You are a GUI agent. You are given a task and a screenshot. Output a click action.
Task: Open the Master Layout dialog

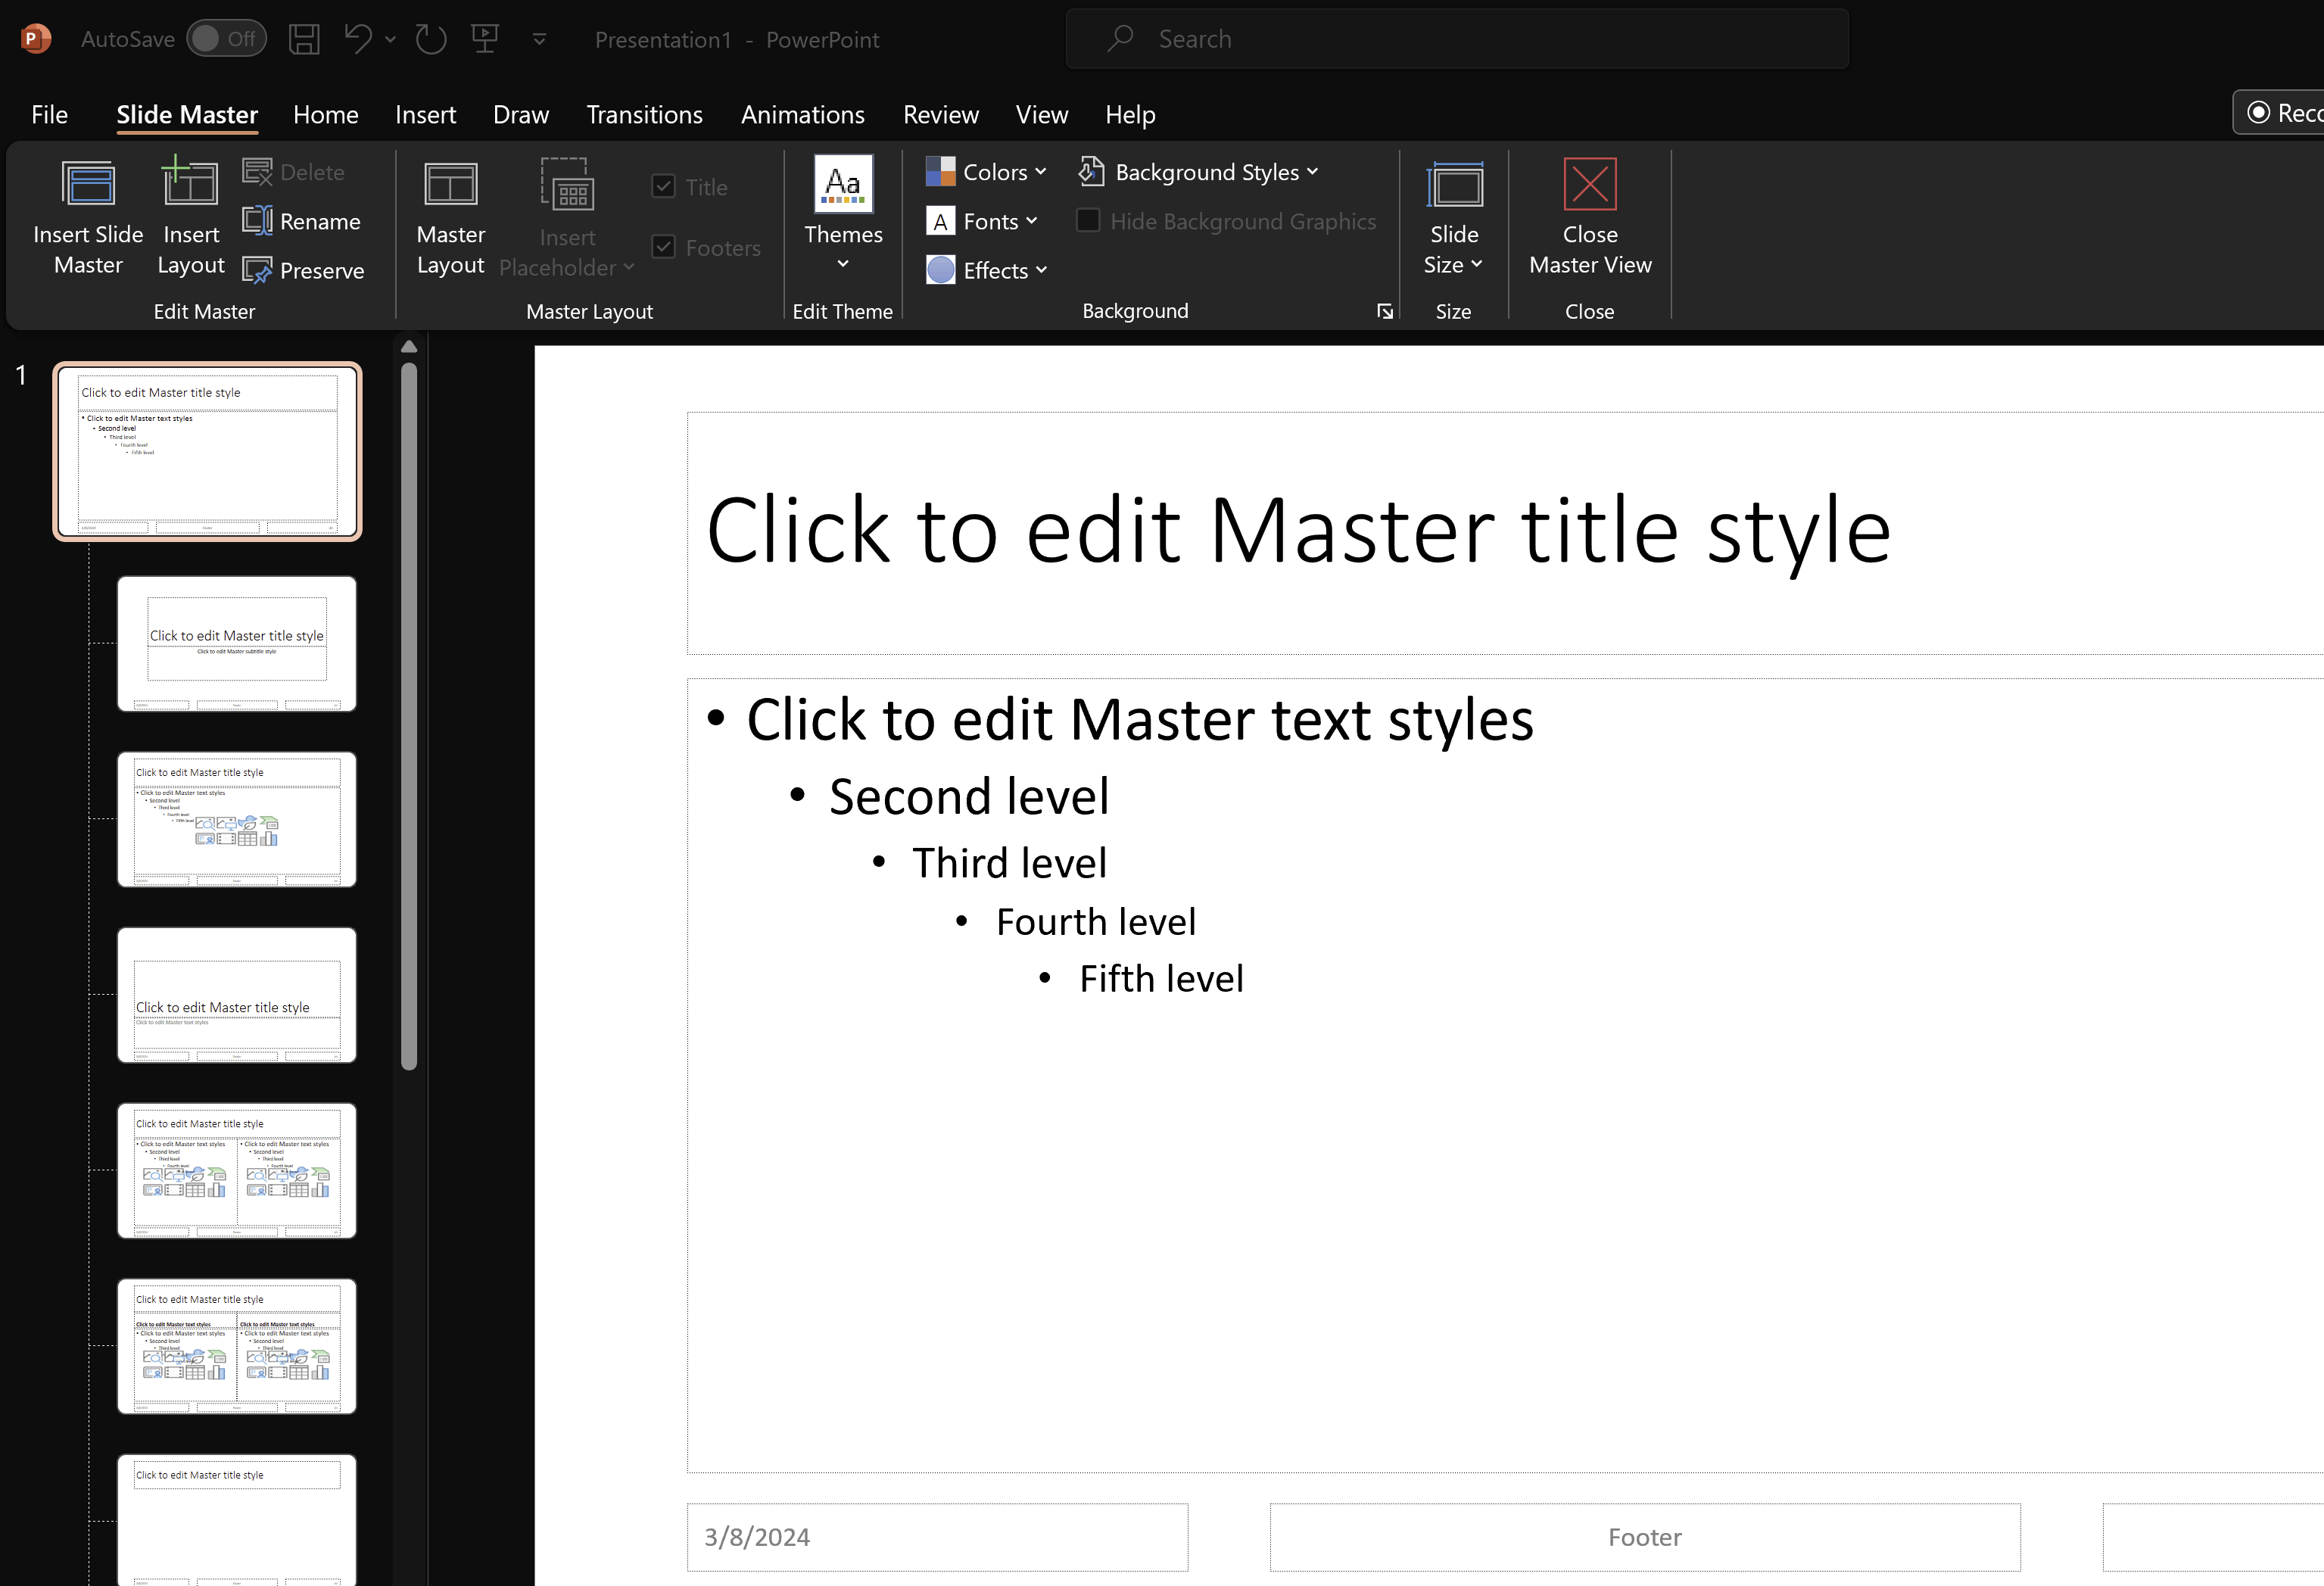[x=450, y=218]
